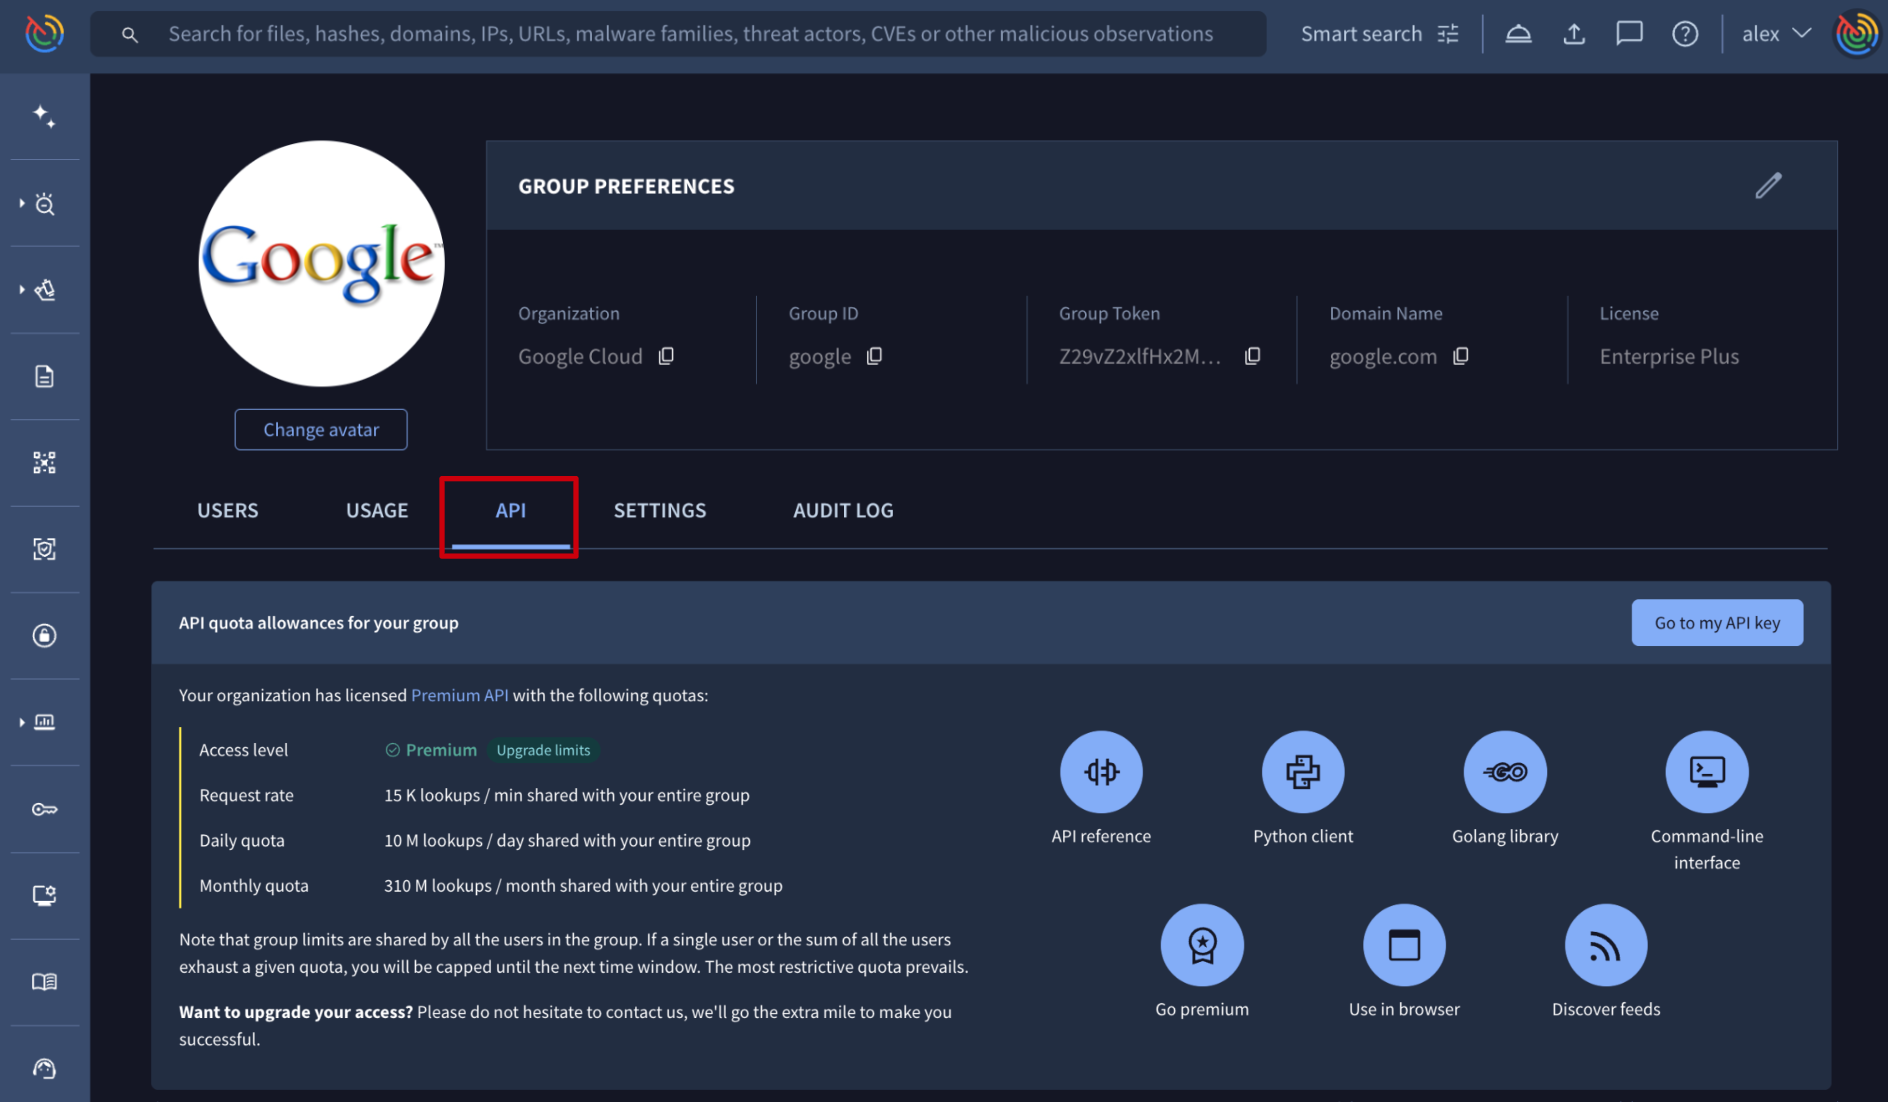
Task: Click the Upgrade limits badge
Action: point(543,750)
